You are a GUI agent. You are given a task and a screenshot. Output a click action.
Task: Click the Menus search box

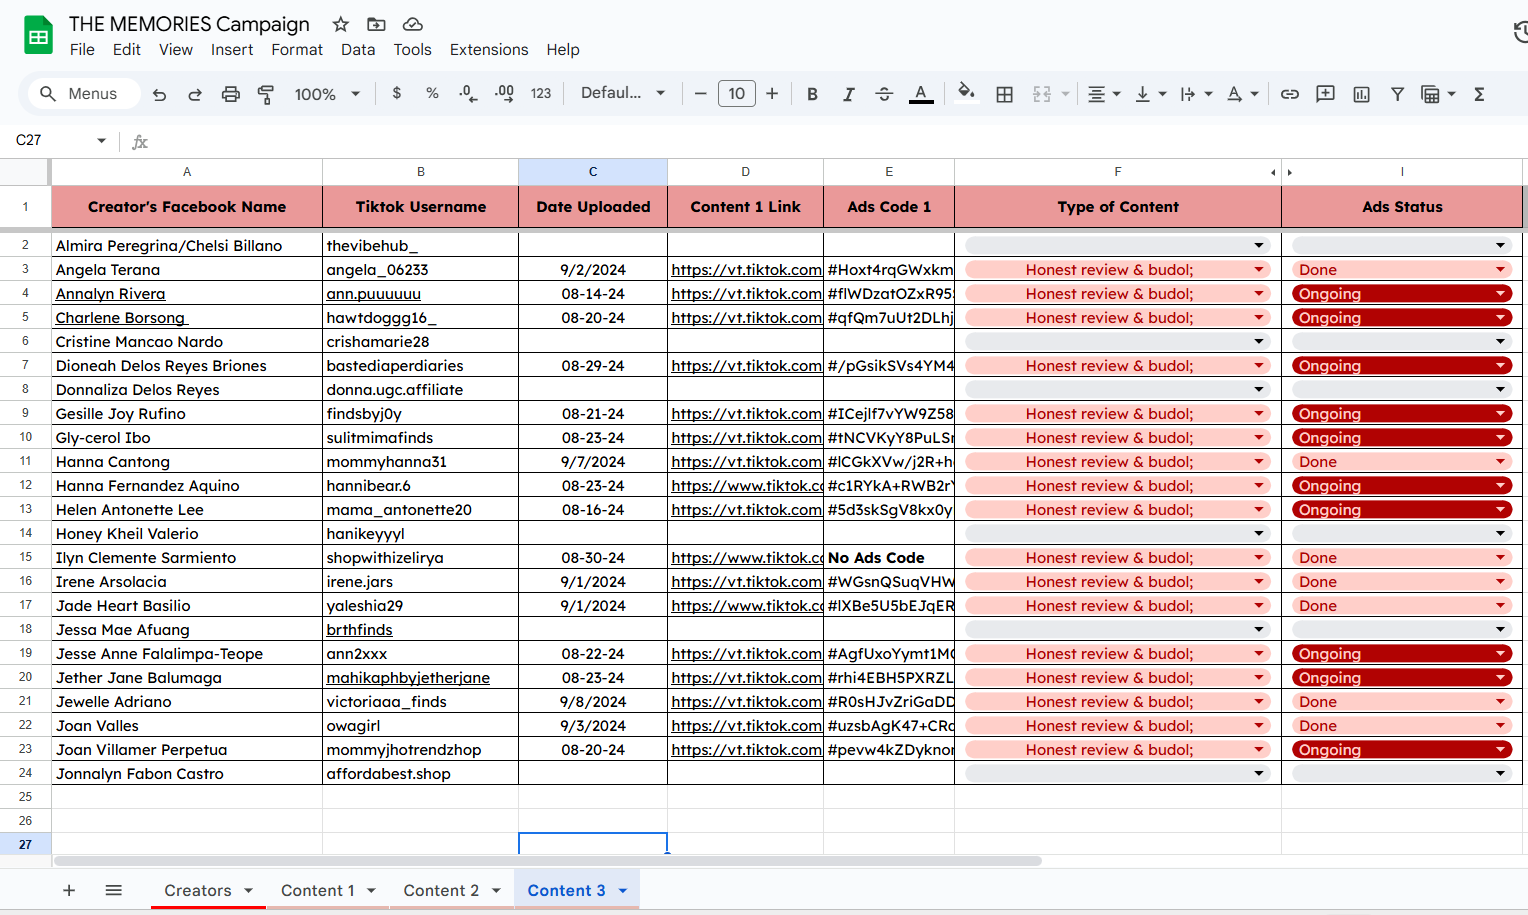83,94
